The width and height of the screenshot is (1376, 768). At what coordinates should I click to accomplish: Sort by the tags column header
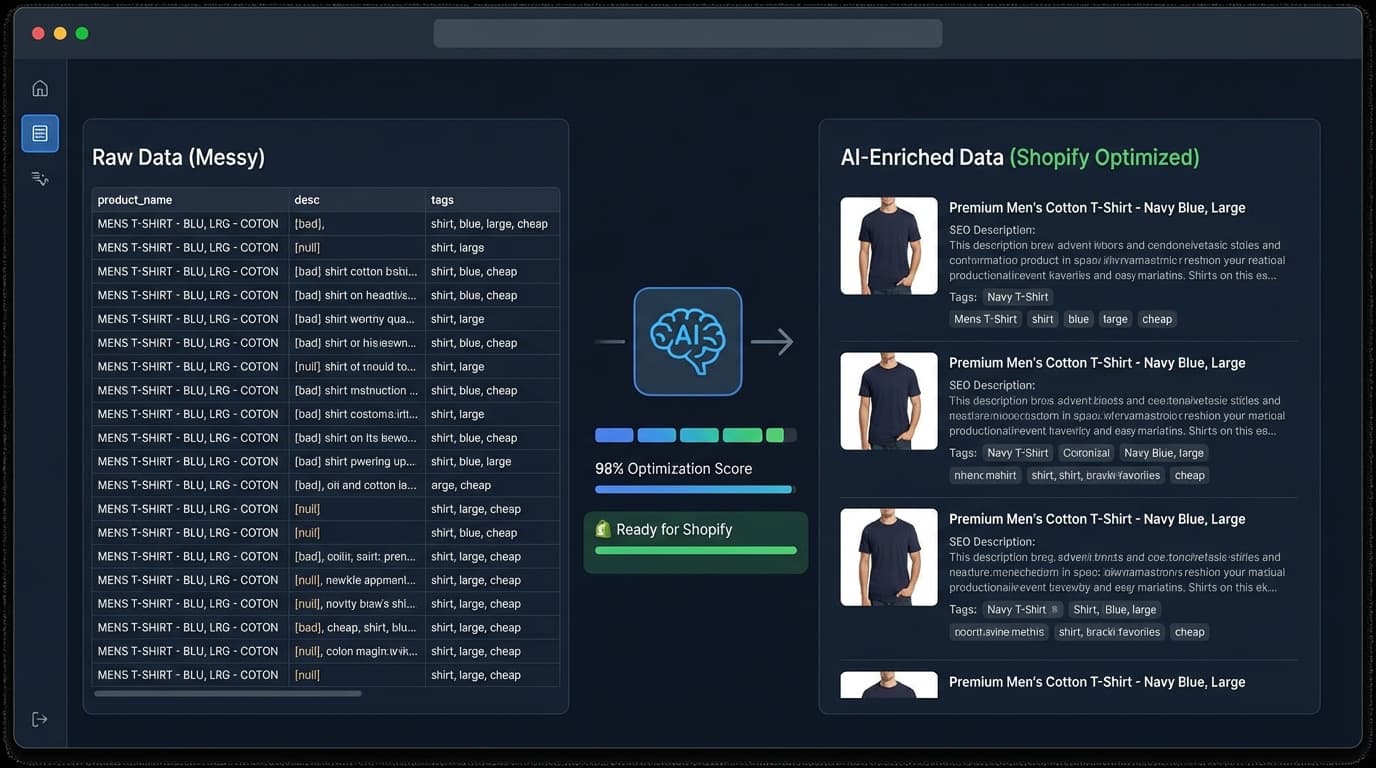click(x=441, y=199)
